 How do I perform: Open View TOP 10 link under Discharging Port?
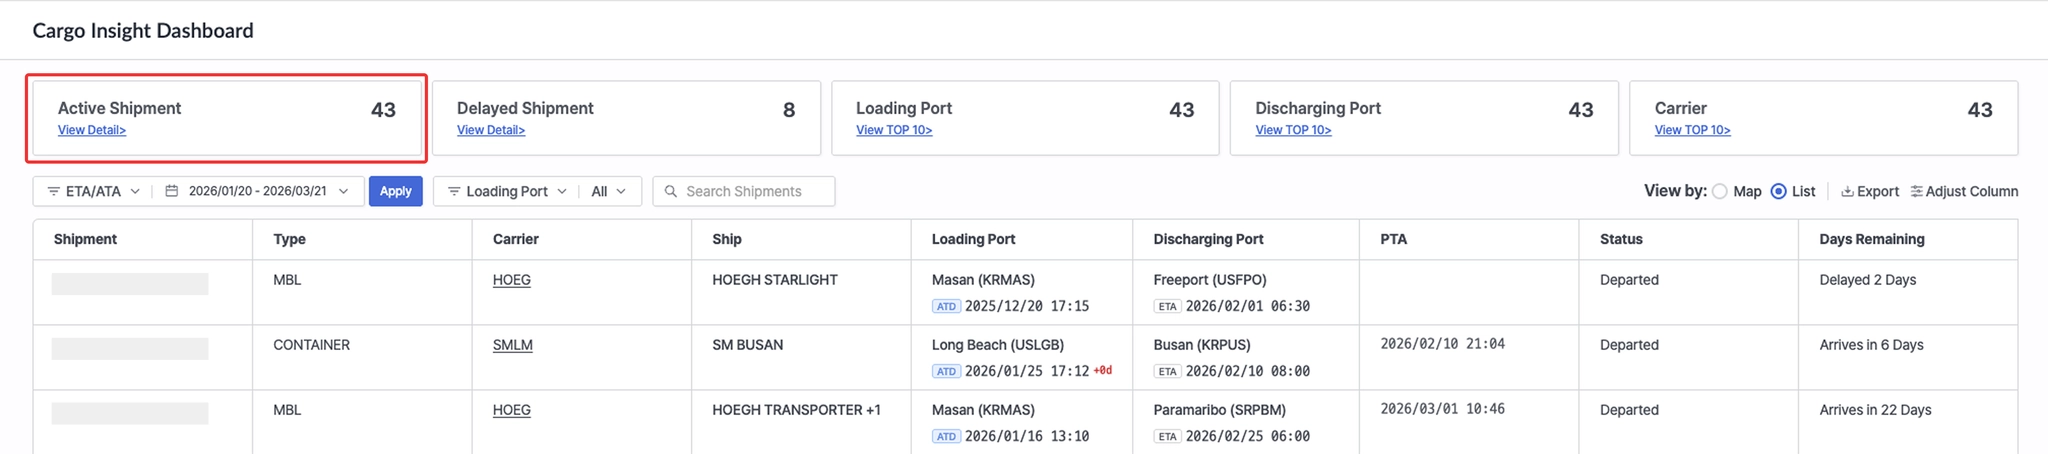pos(1292,130)
